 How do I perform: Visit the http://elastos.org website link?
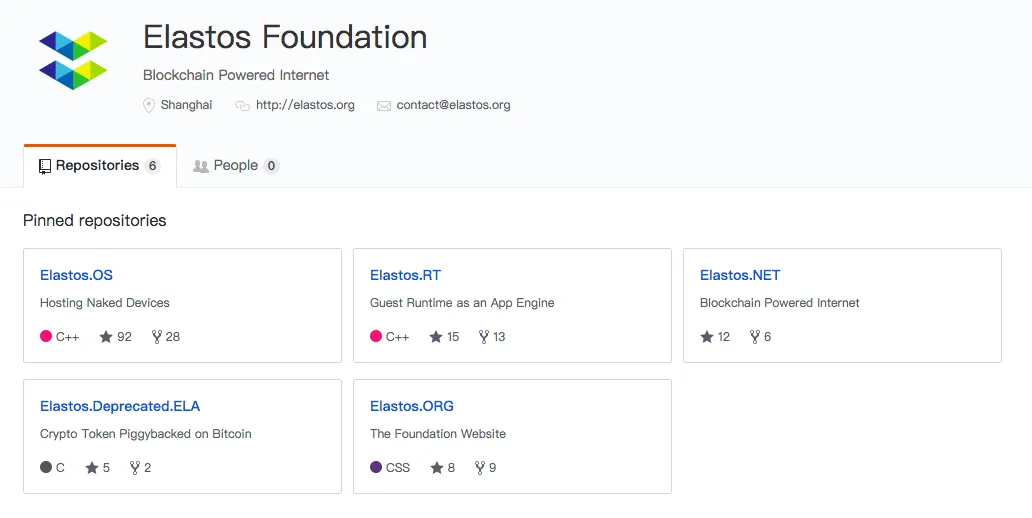click(x=305, y=105)
